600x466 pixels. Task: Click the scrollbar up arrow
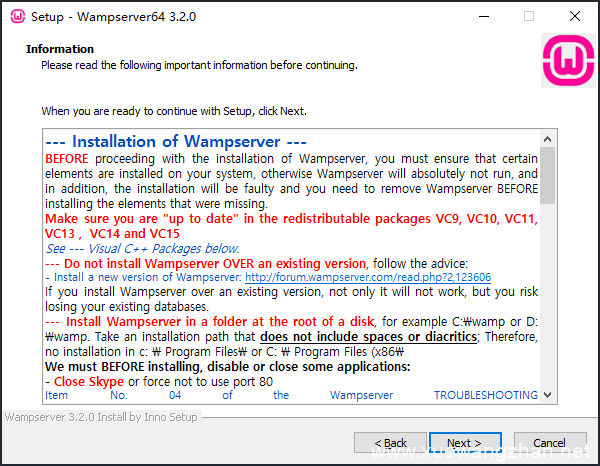pyautogui.click(x=548, y=137)
